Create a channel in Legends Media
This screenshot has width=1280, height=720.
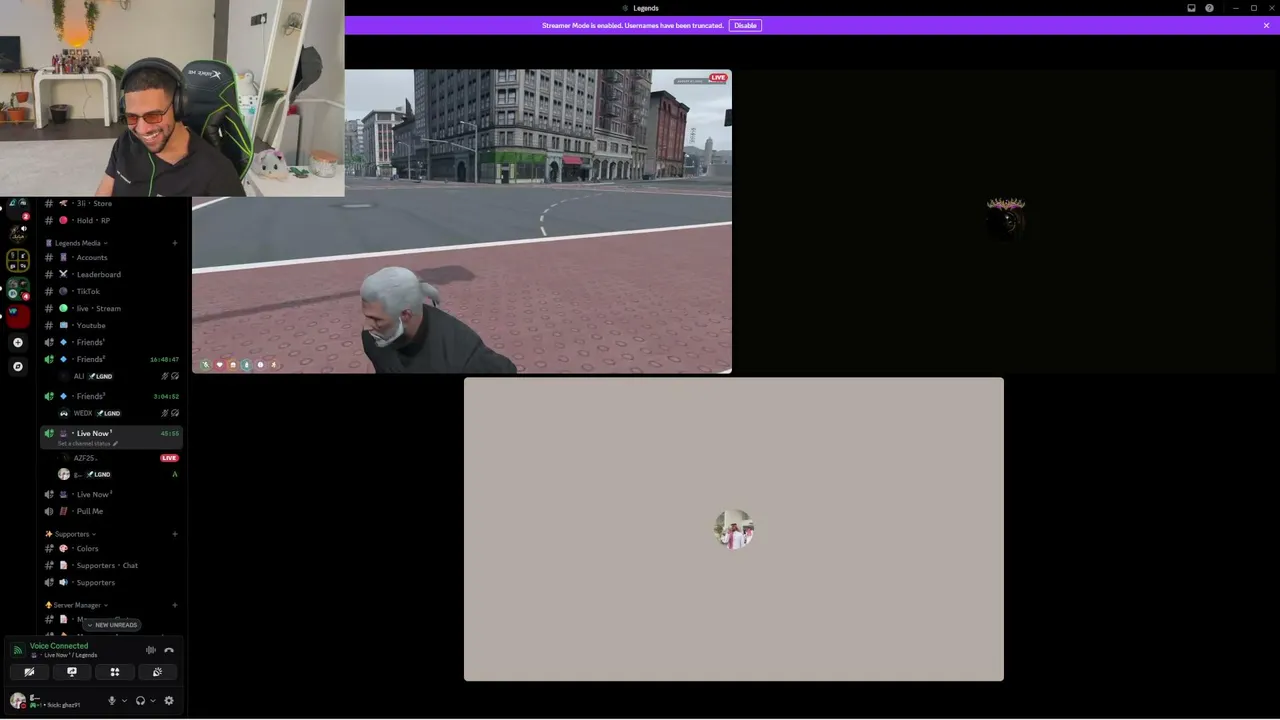point(174,243)
